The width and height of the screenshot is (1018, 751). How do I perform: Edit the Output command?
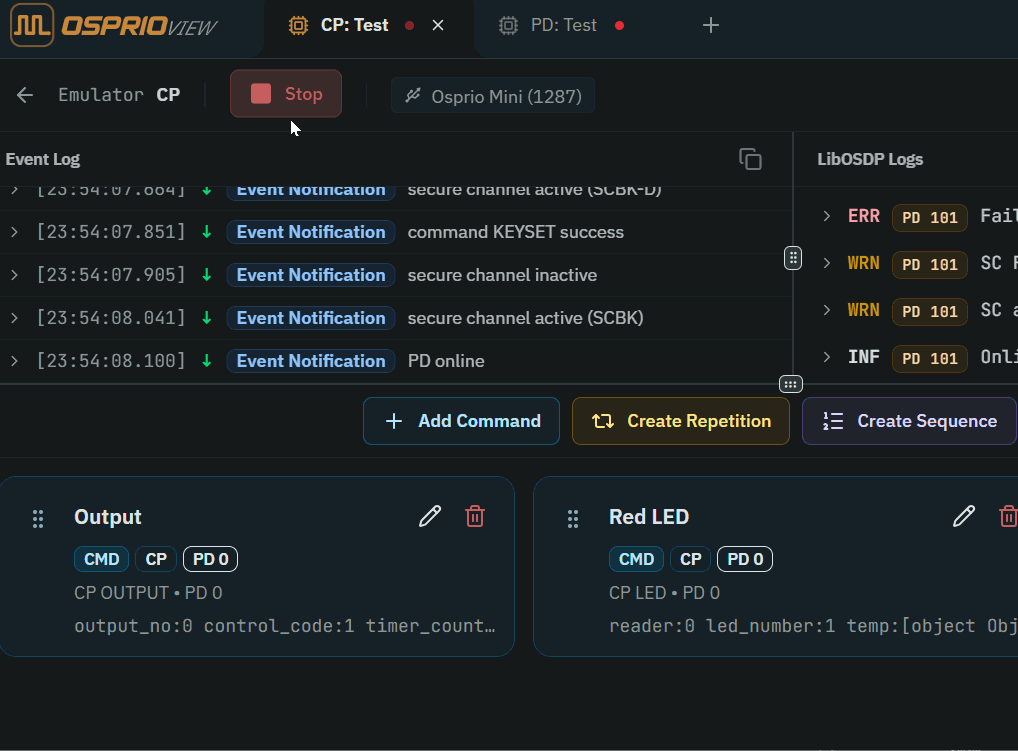click(x=430, y=516)
